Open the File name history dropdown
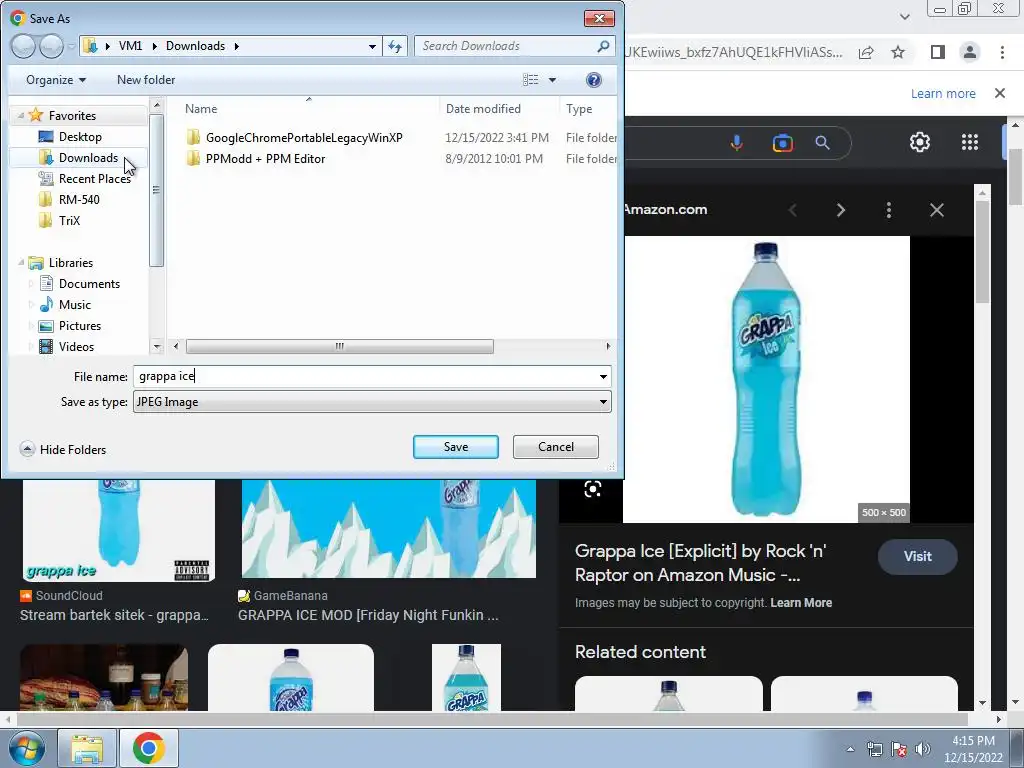 pyautogui.click(x=603, y=376)
